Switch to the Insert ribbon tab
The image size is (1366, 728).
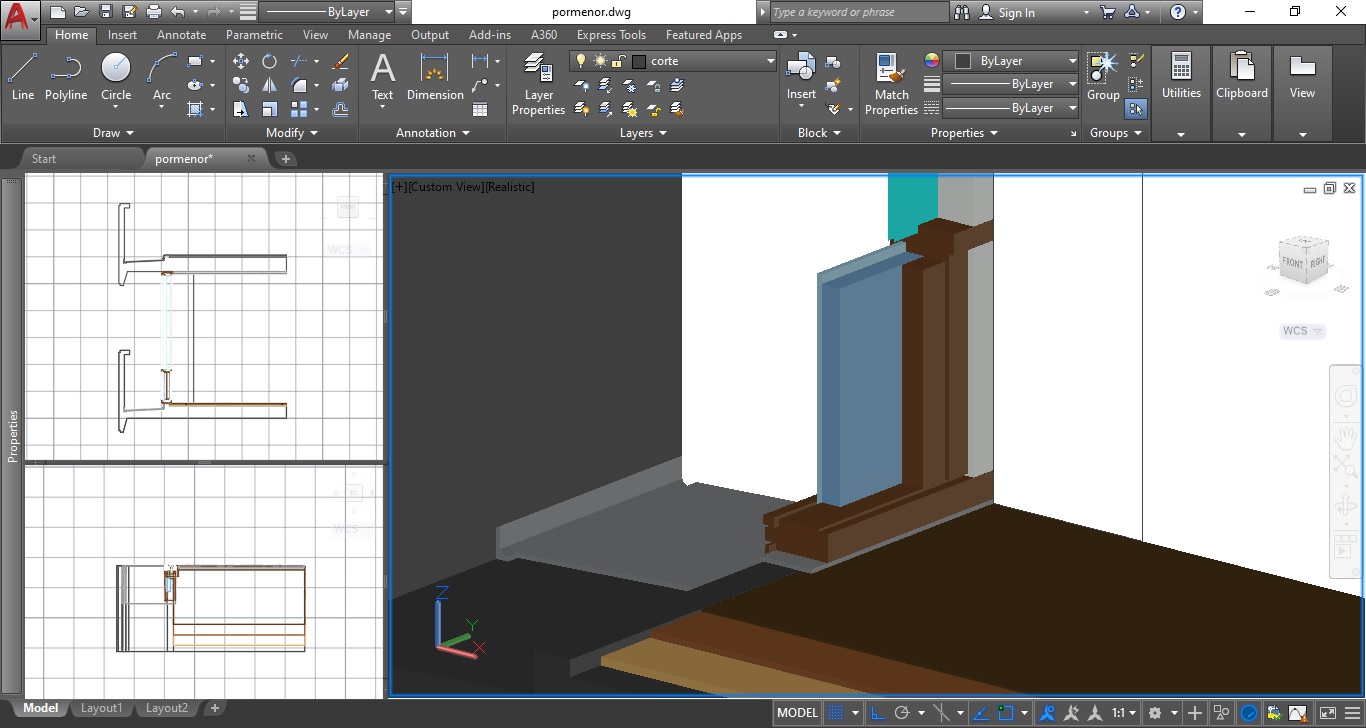pyautogui.click(x=122, y=35)
